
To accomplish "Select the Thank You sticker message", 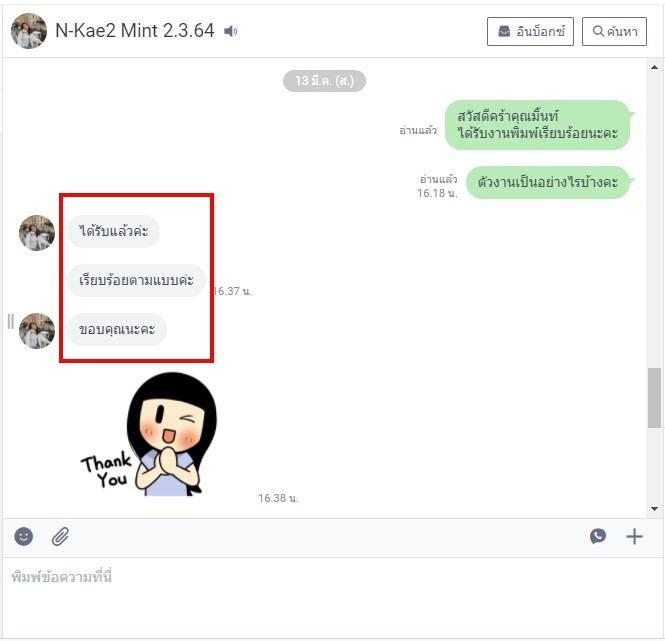I will tap(149, 434).
